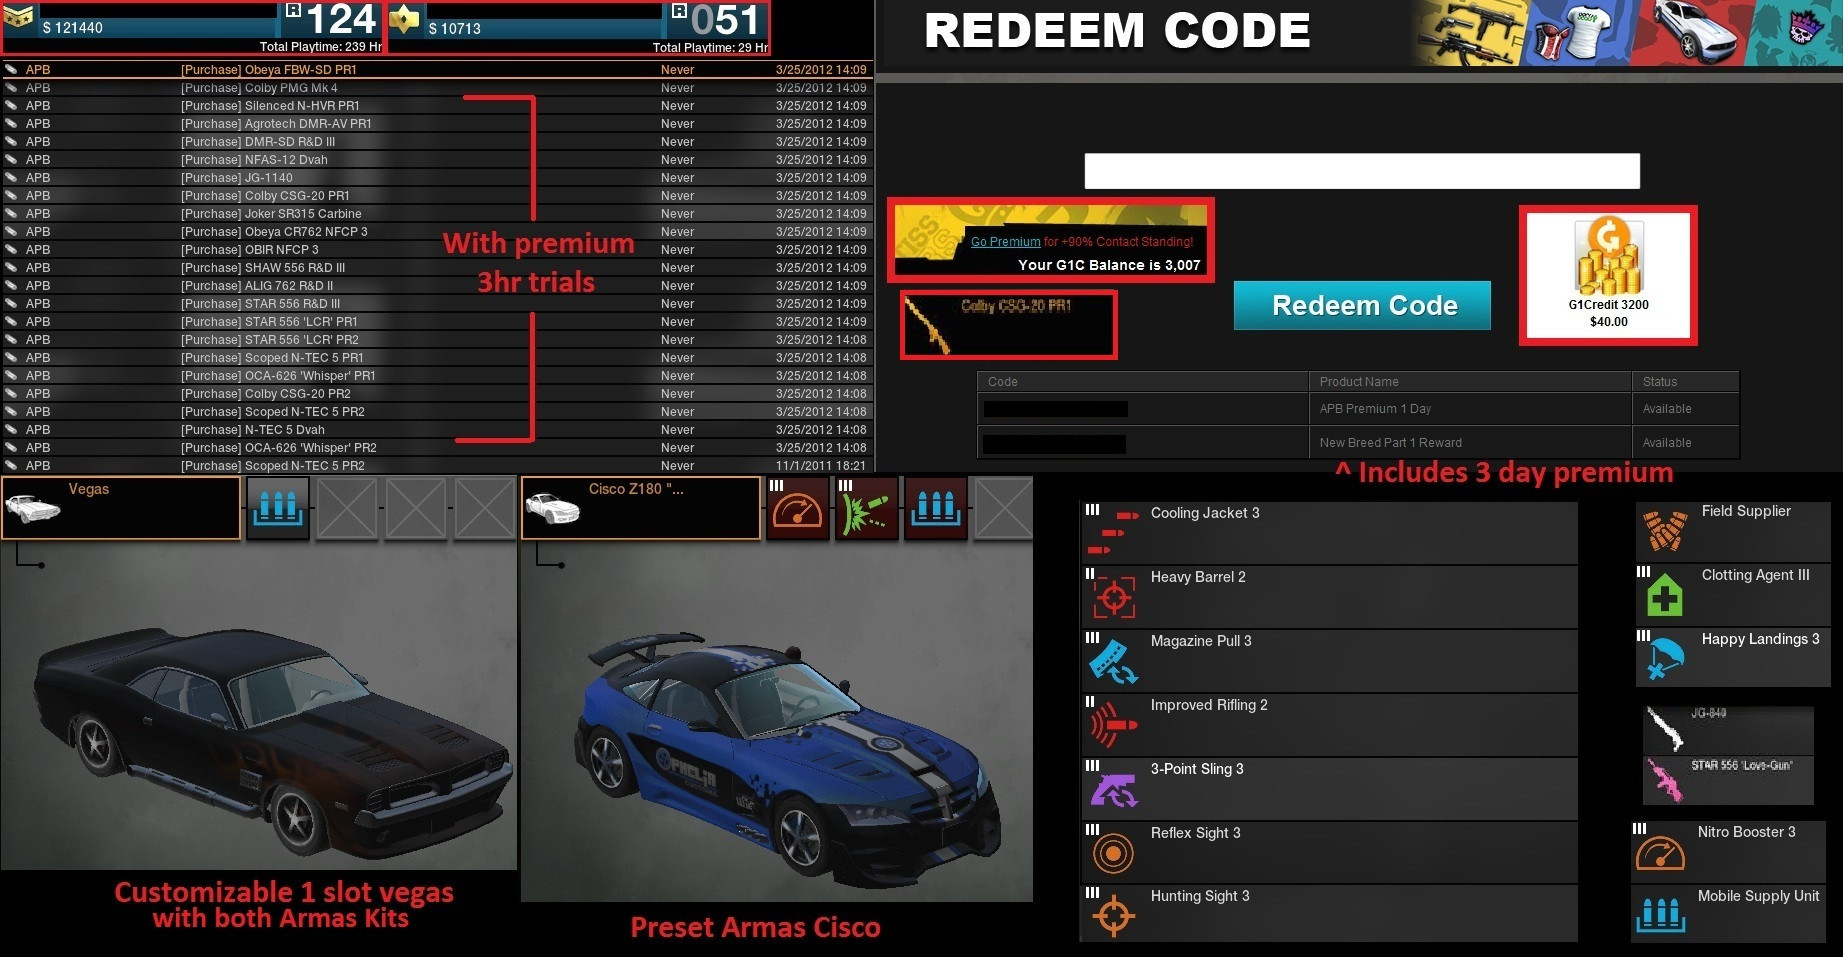
Task: Select the Clotting Agent III label
Action: [x=1755, y=575]
